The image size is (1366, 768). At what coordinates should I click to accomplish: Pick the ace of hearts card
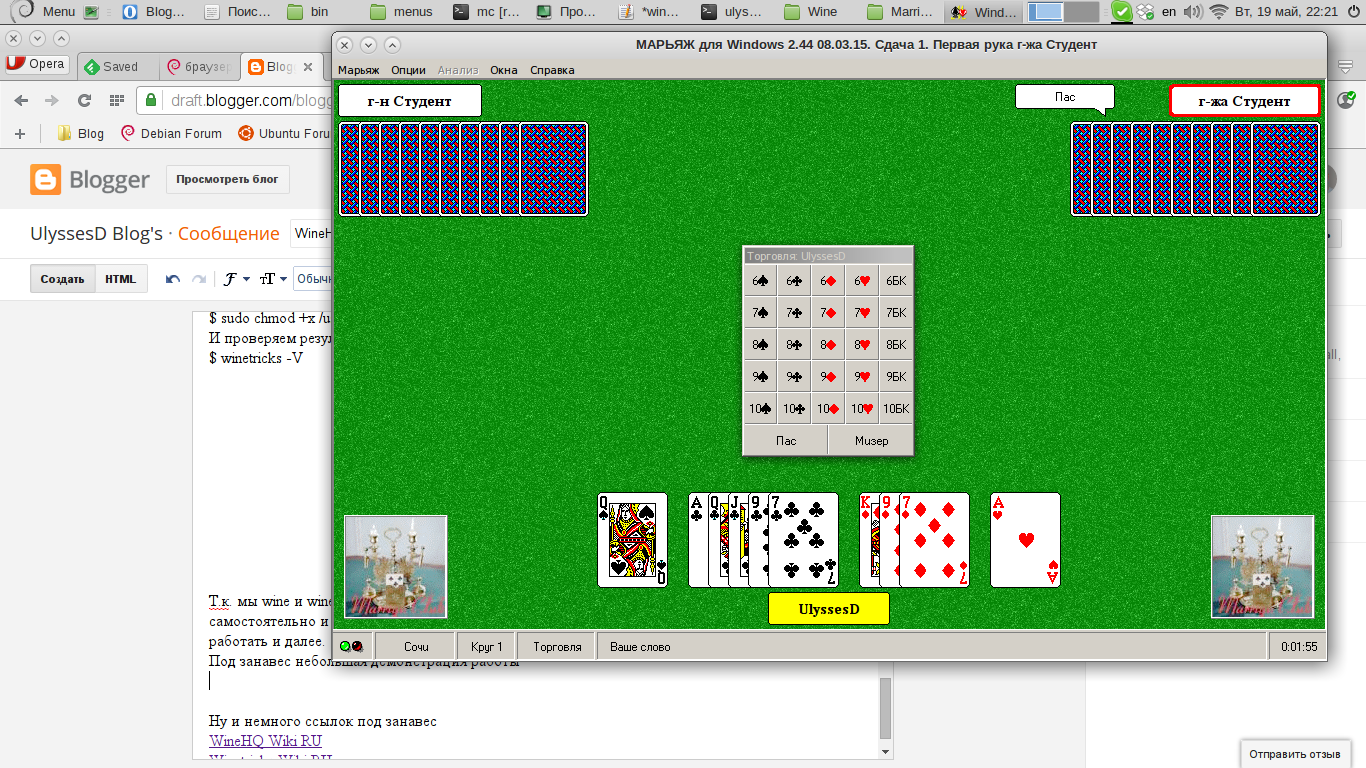[1025, 540]
